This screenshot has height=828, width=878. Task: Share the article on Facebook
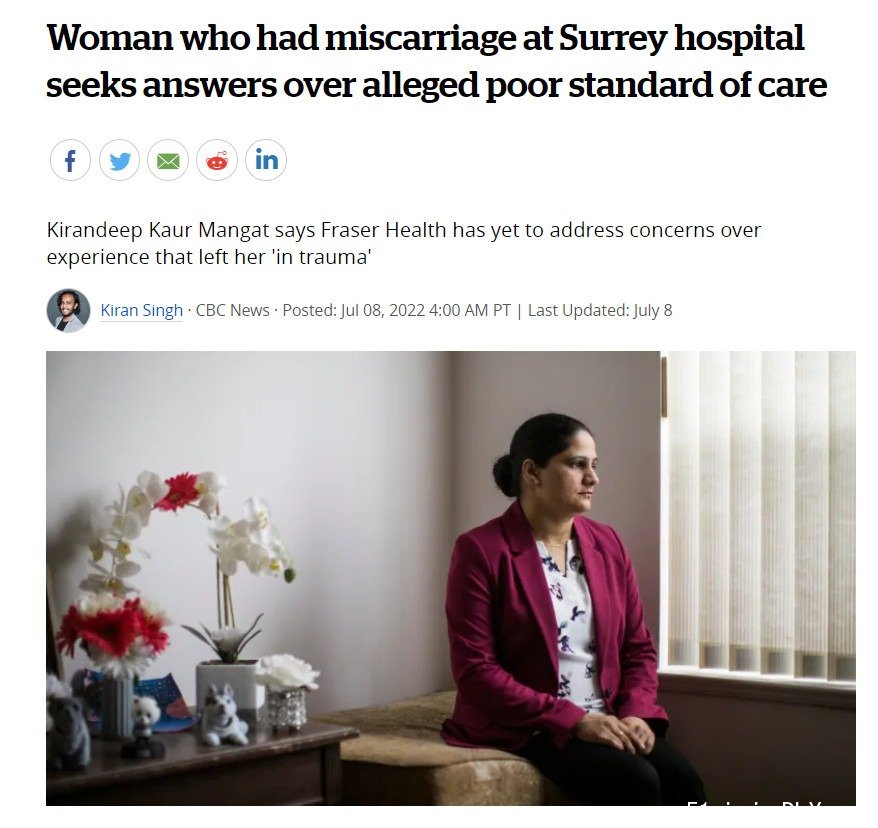[x=70, y=160]
